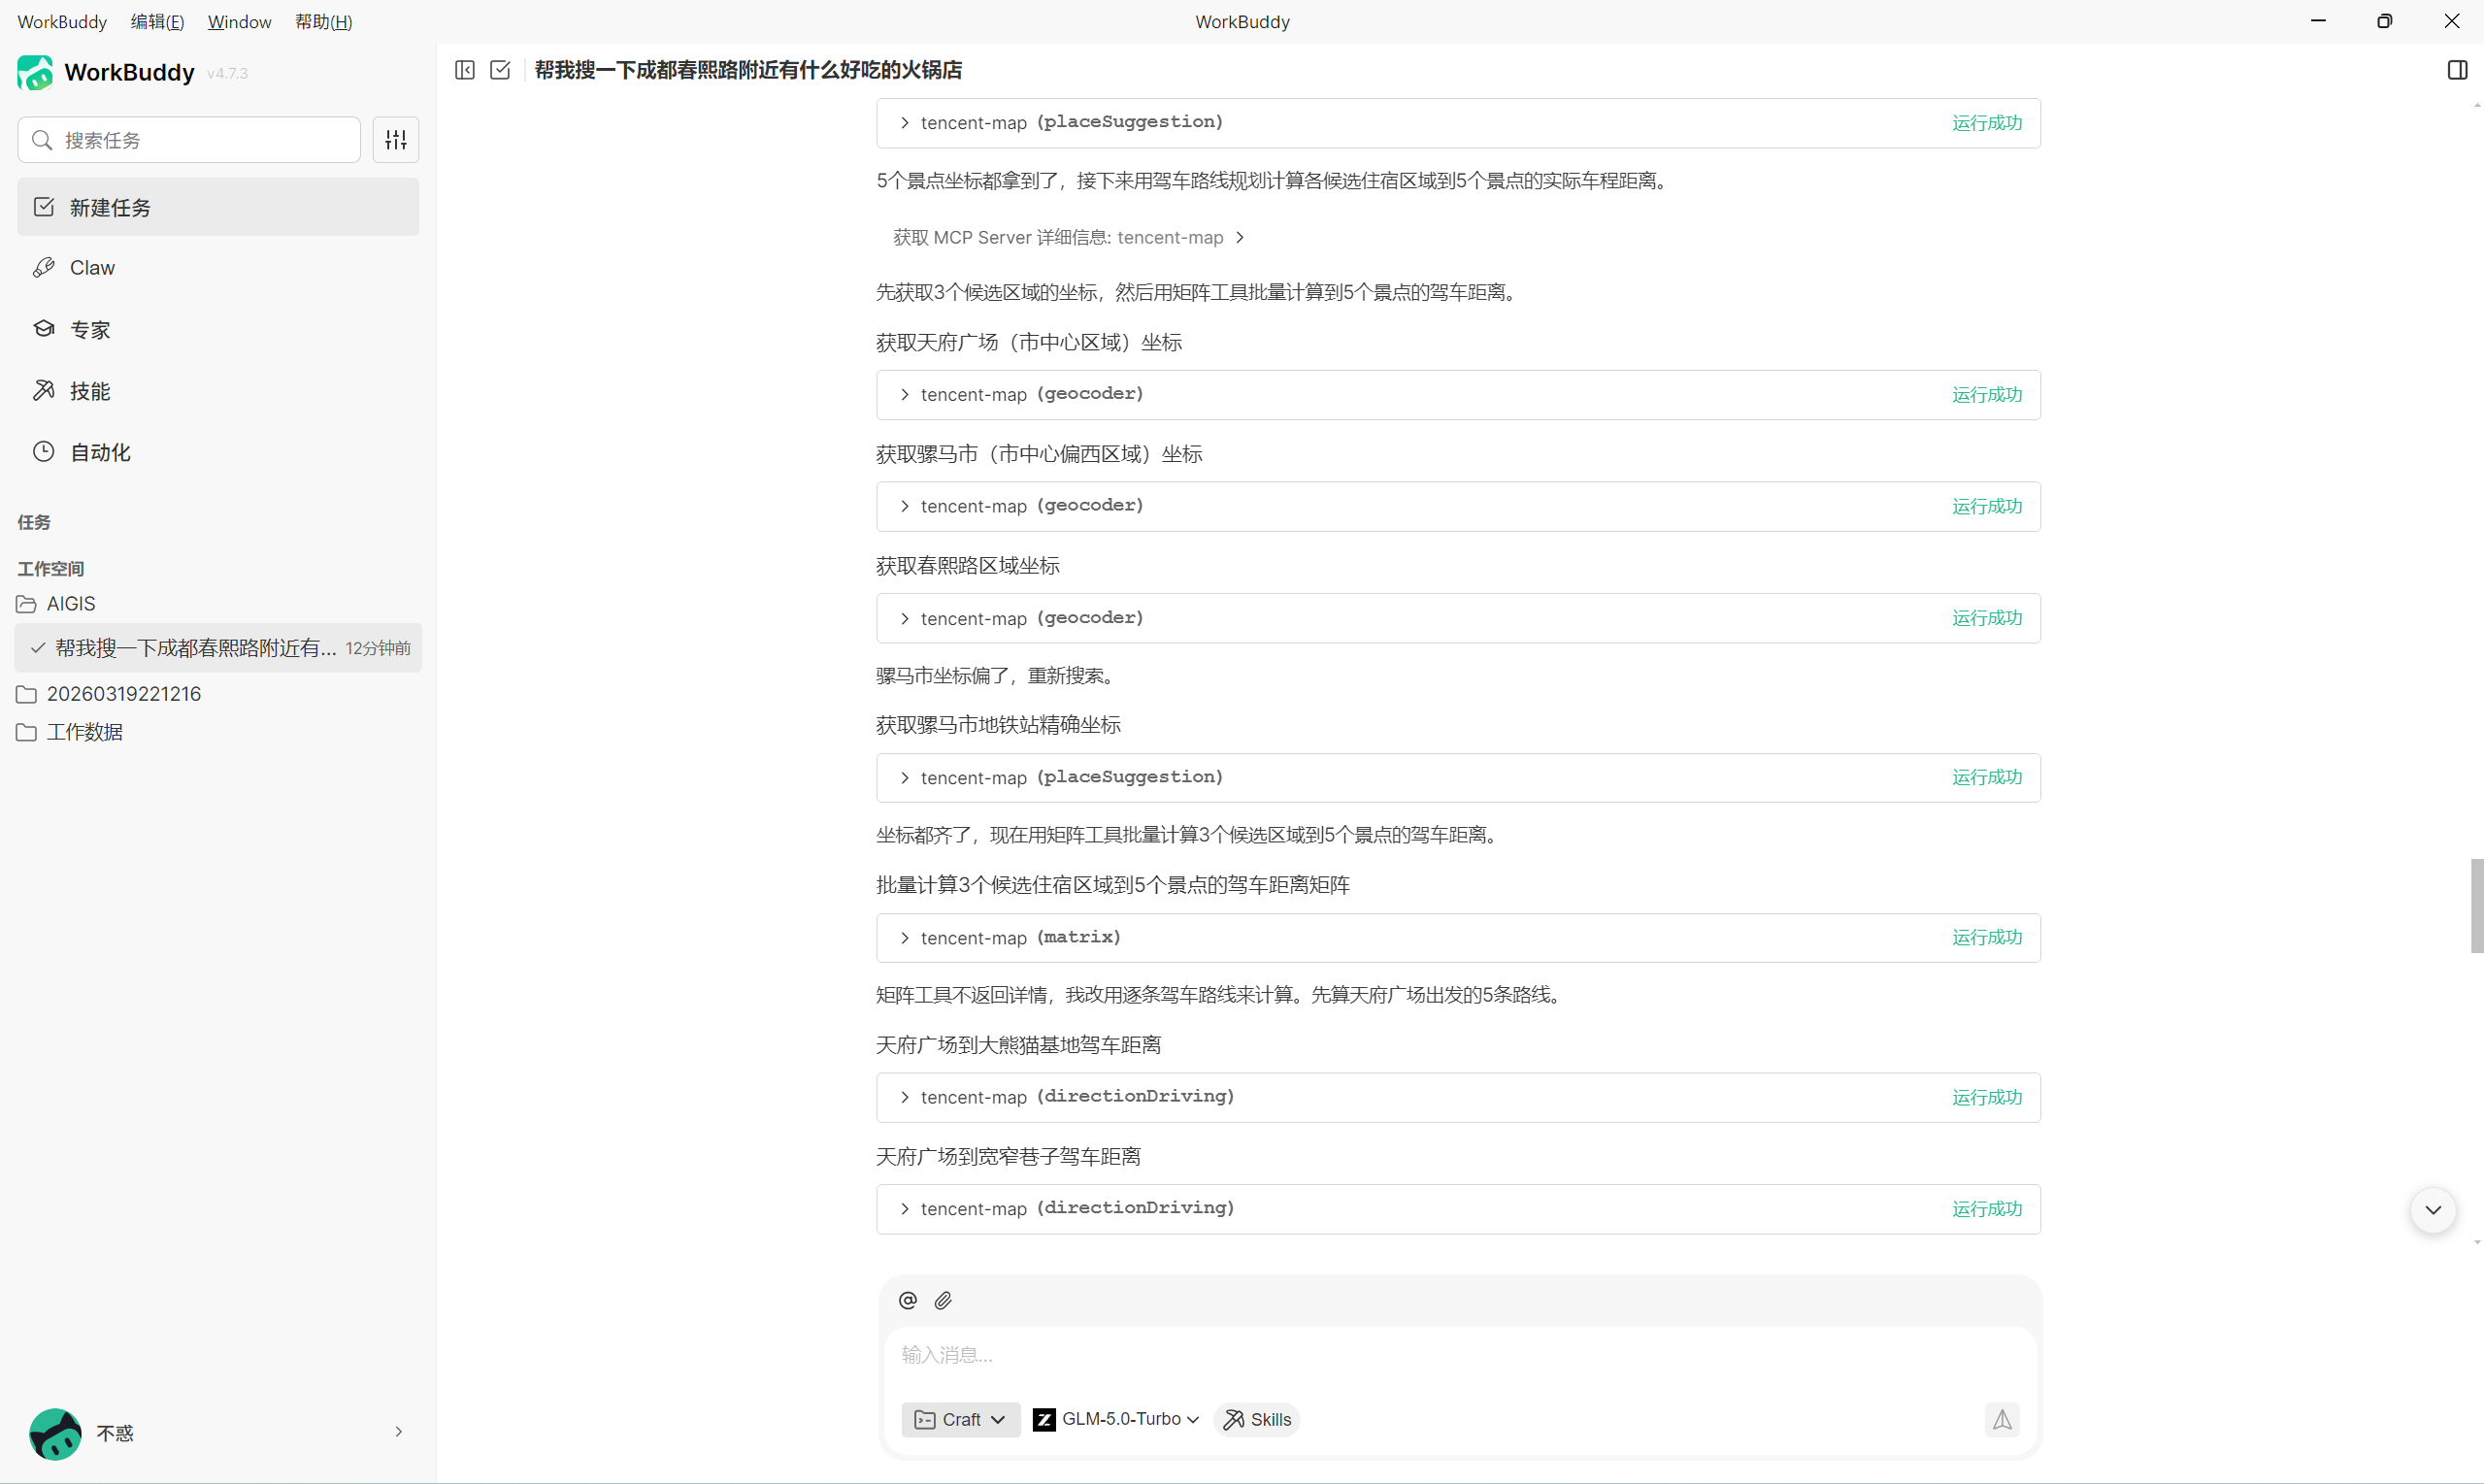Open the Craft mode dropdown
Screen dimensions: 2484x1484
960,1419
